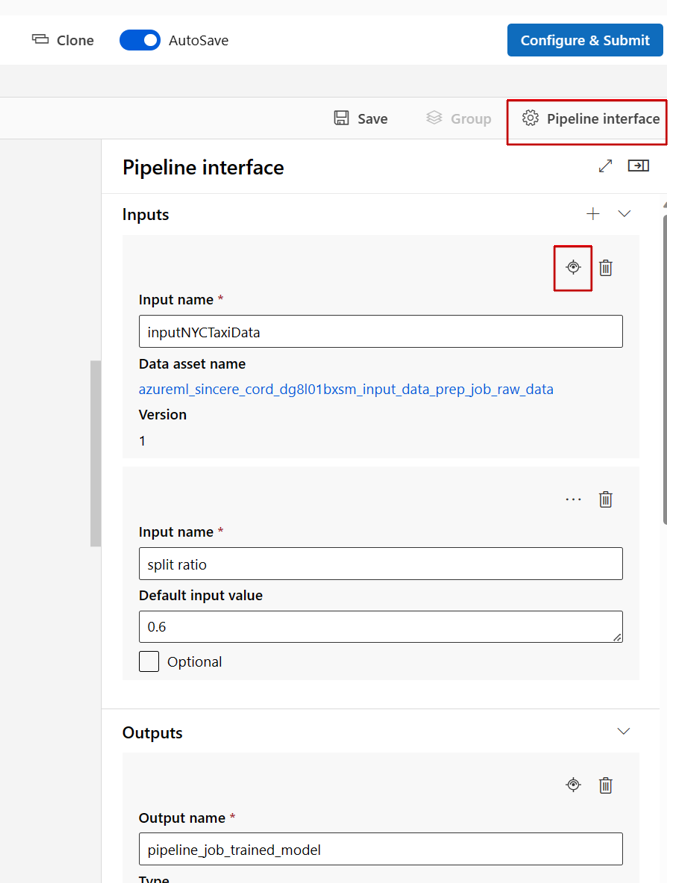Click the Clone icon
Viewport: 682px width, 883px height.
pyautogui.click(x=38, y=40)
